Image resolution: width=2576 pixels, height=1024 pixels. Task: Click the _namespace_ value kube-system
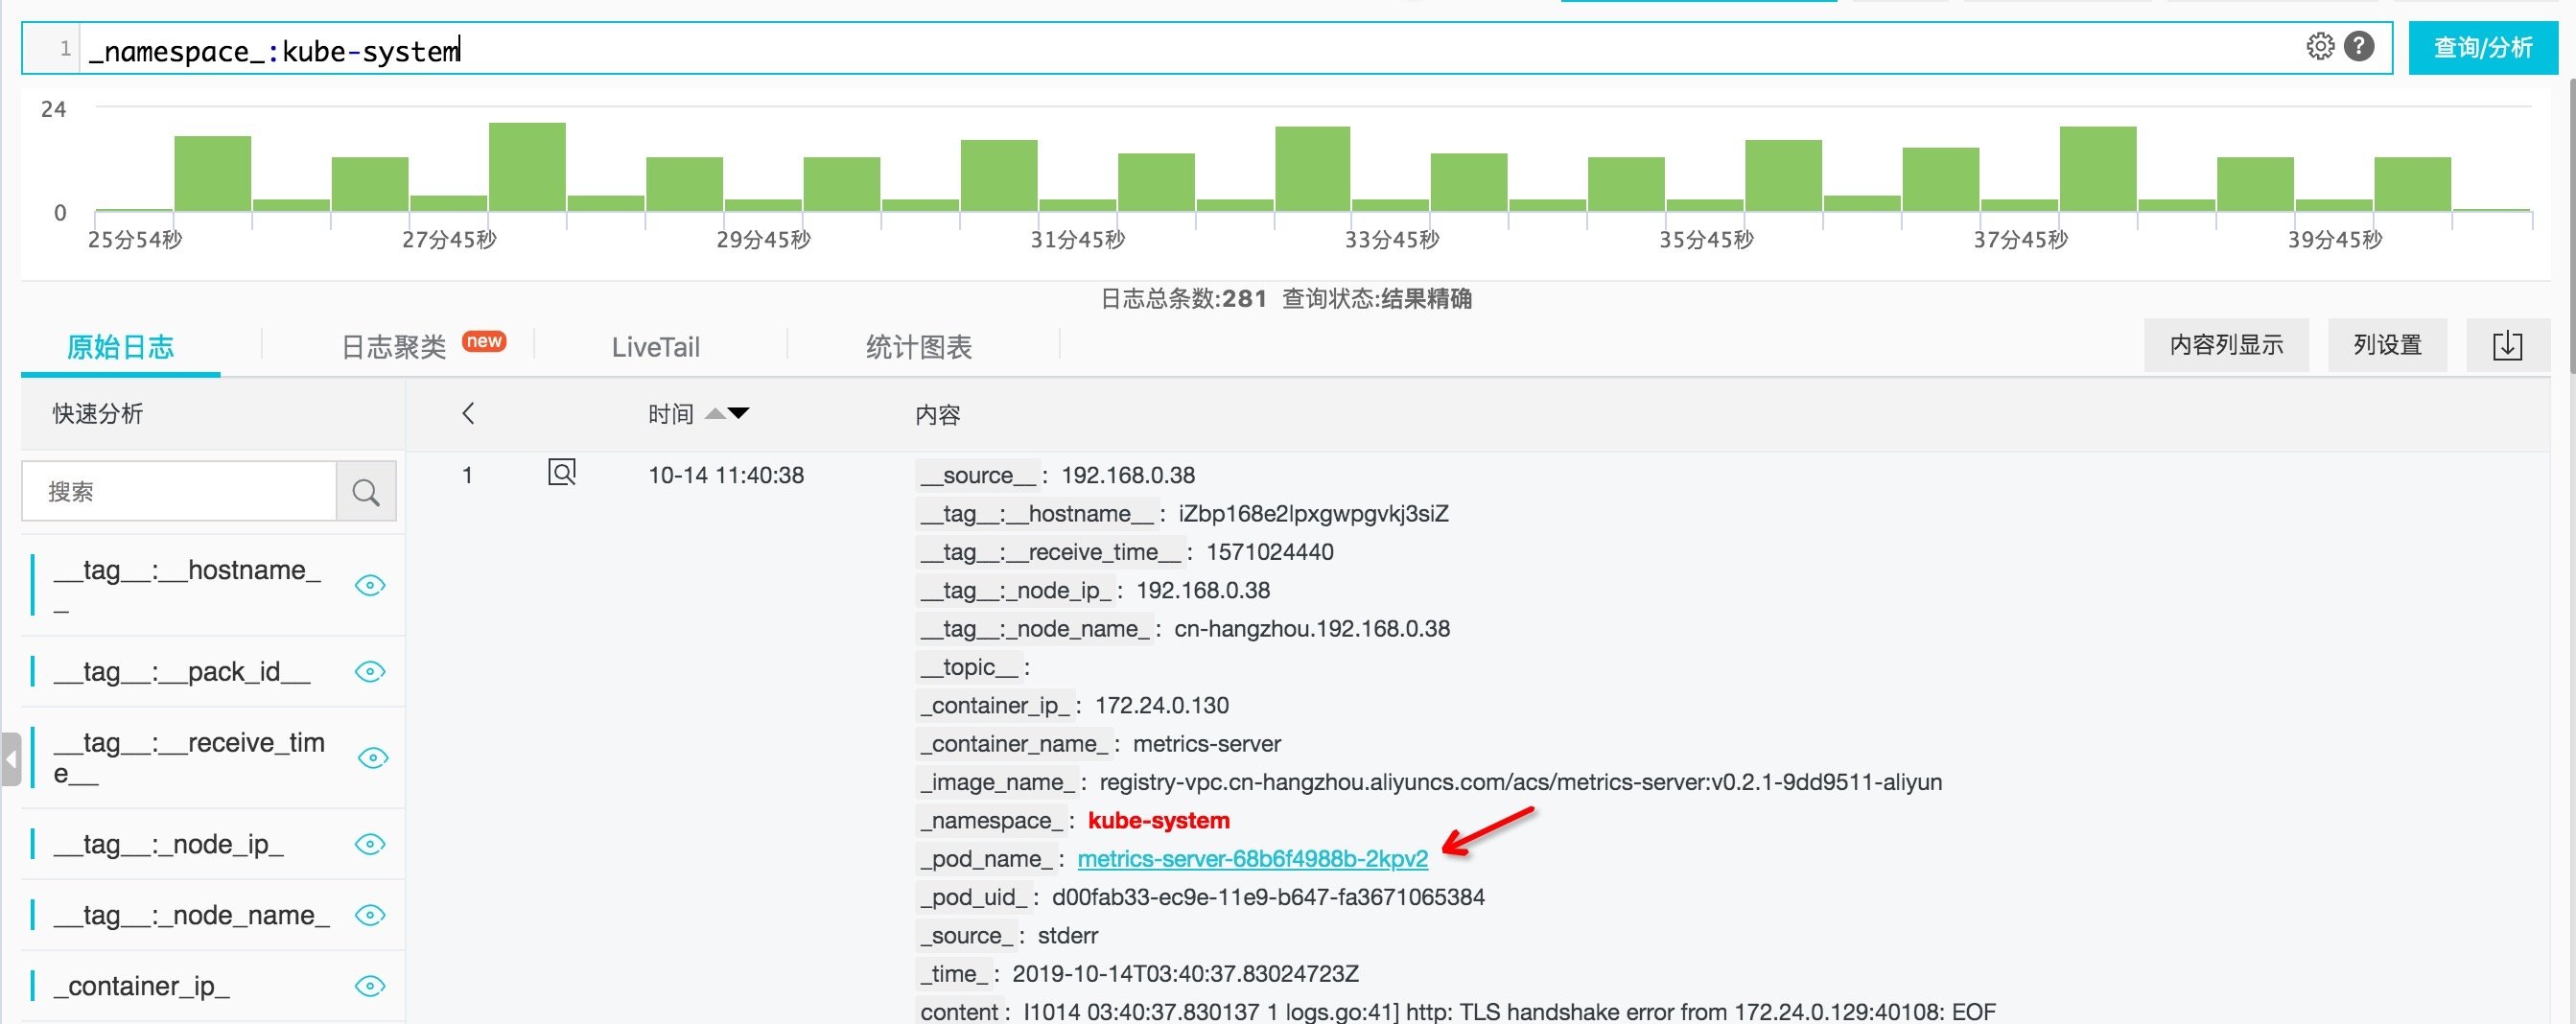point(1159,821)
